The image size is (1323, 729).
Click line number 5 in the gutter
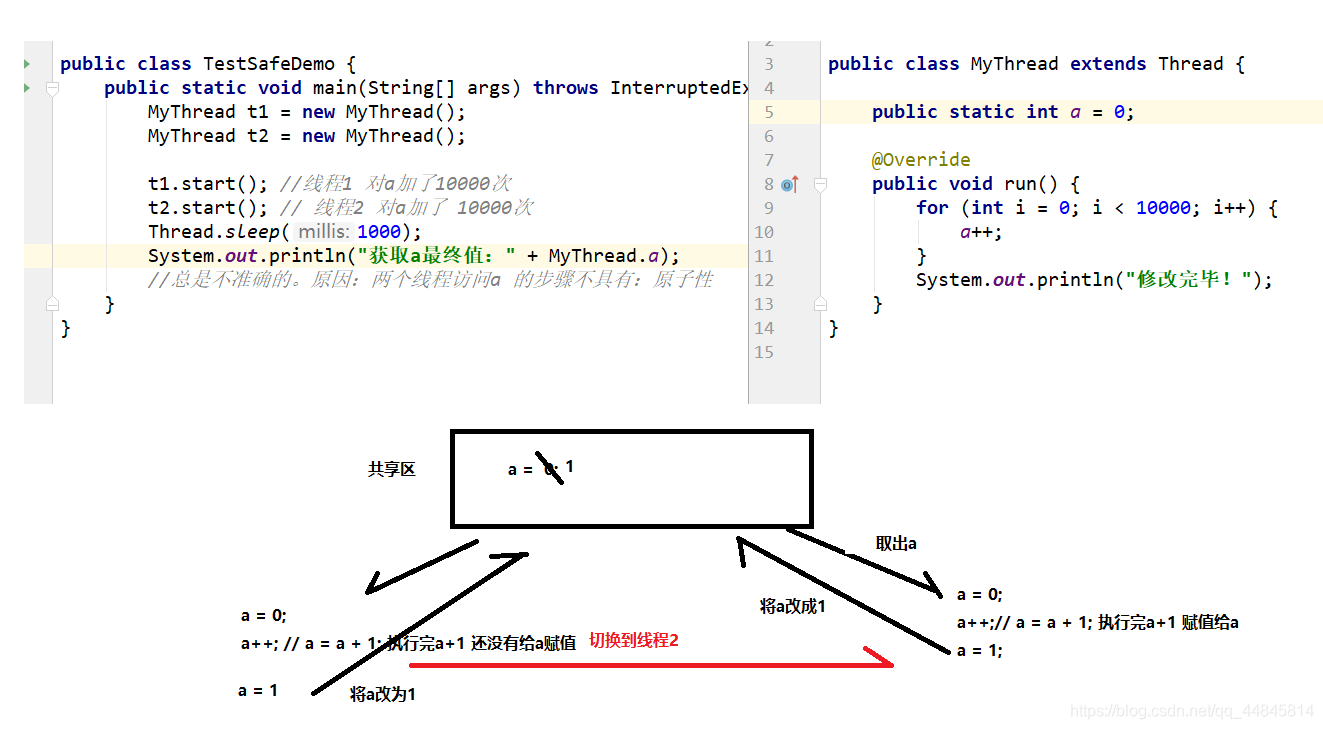tap(768, 112)
